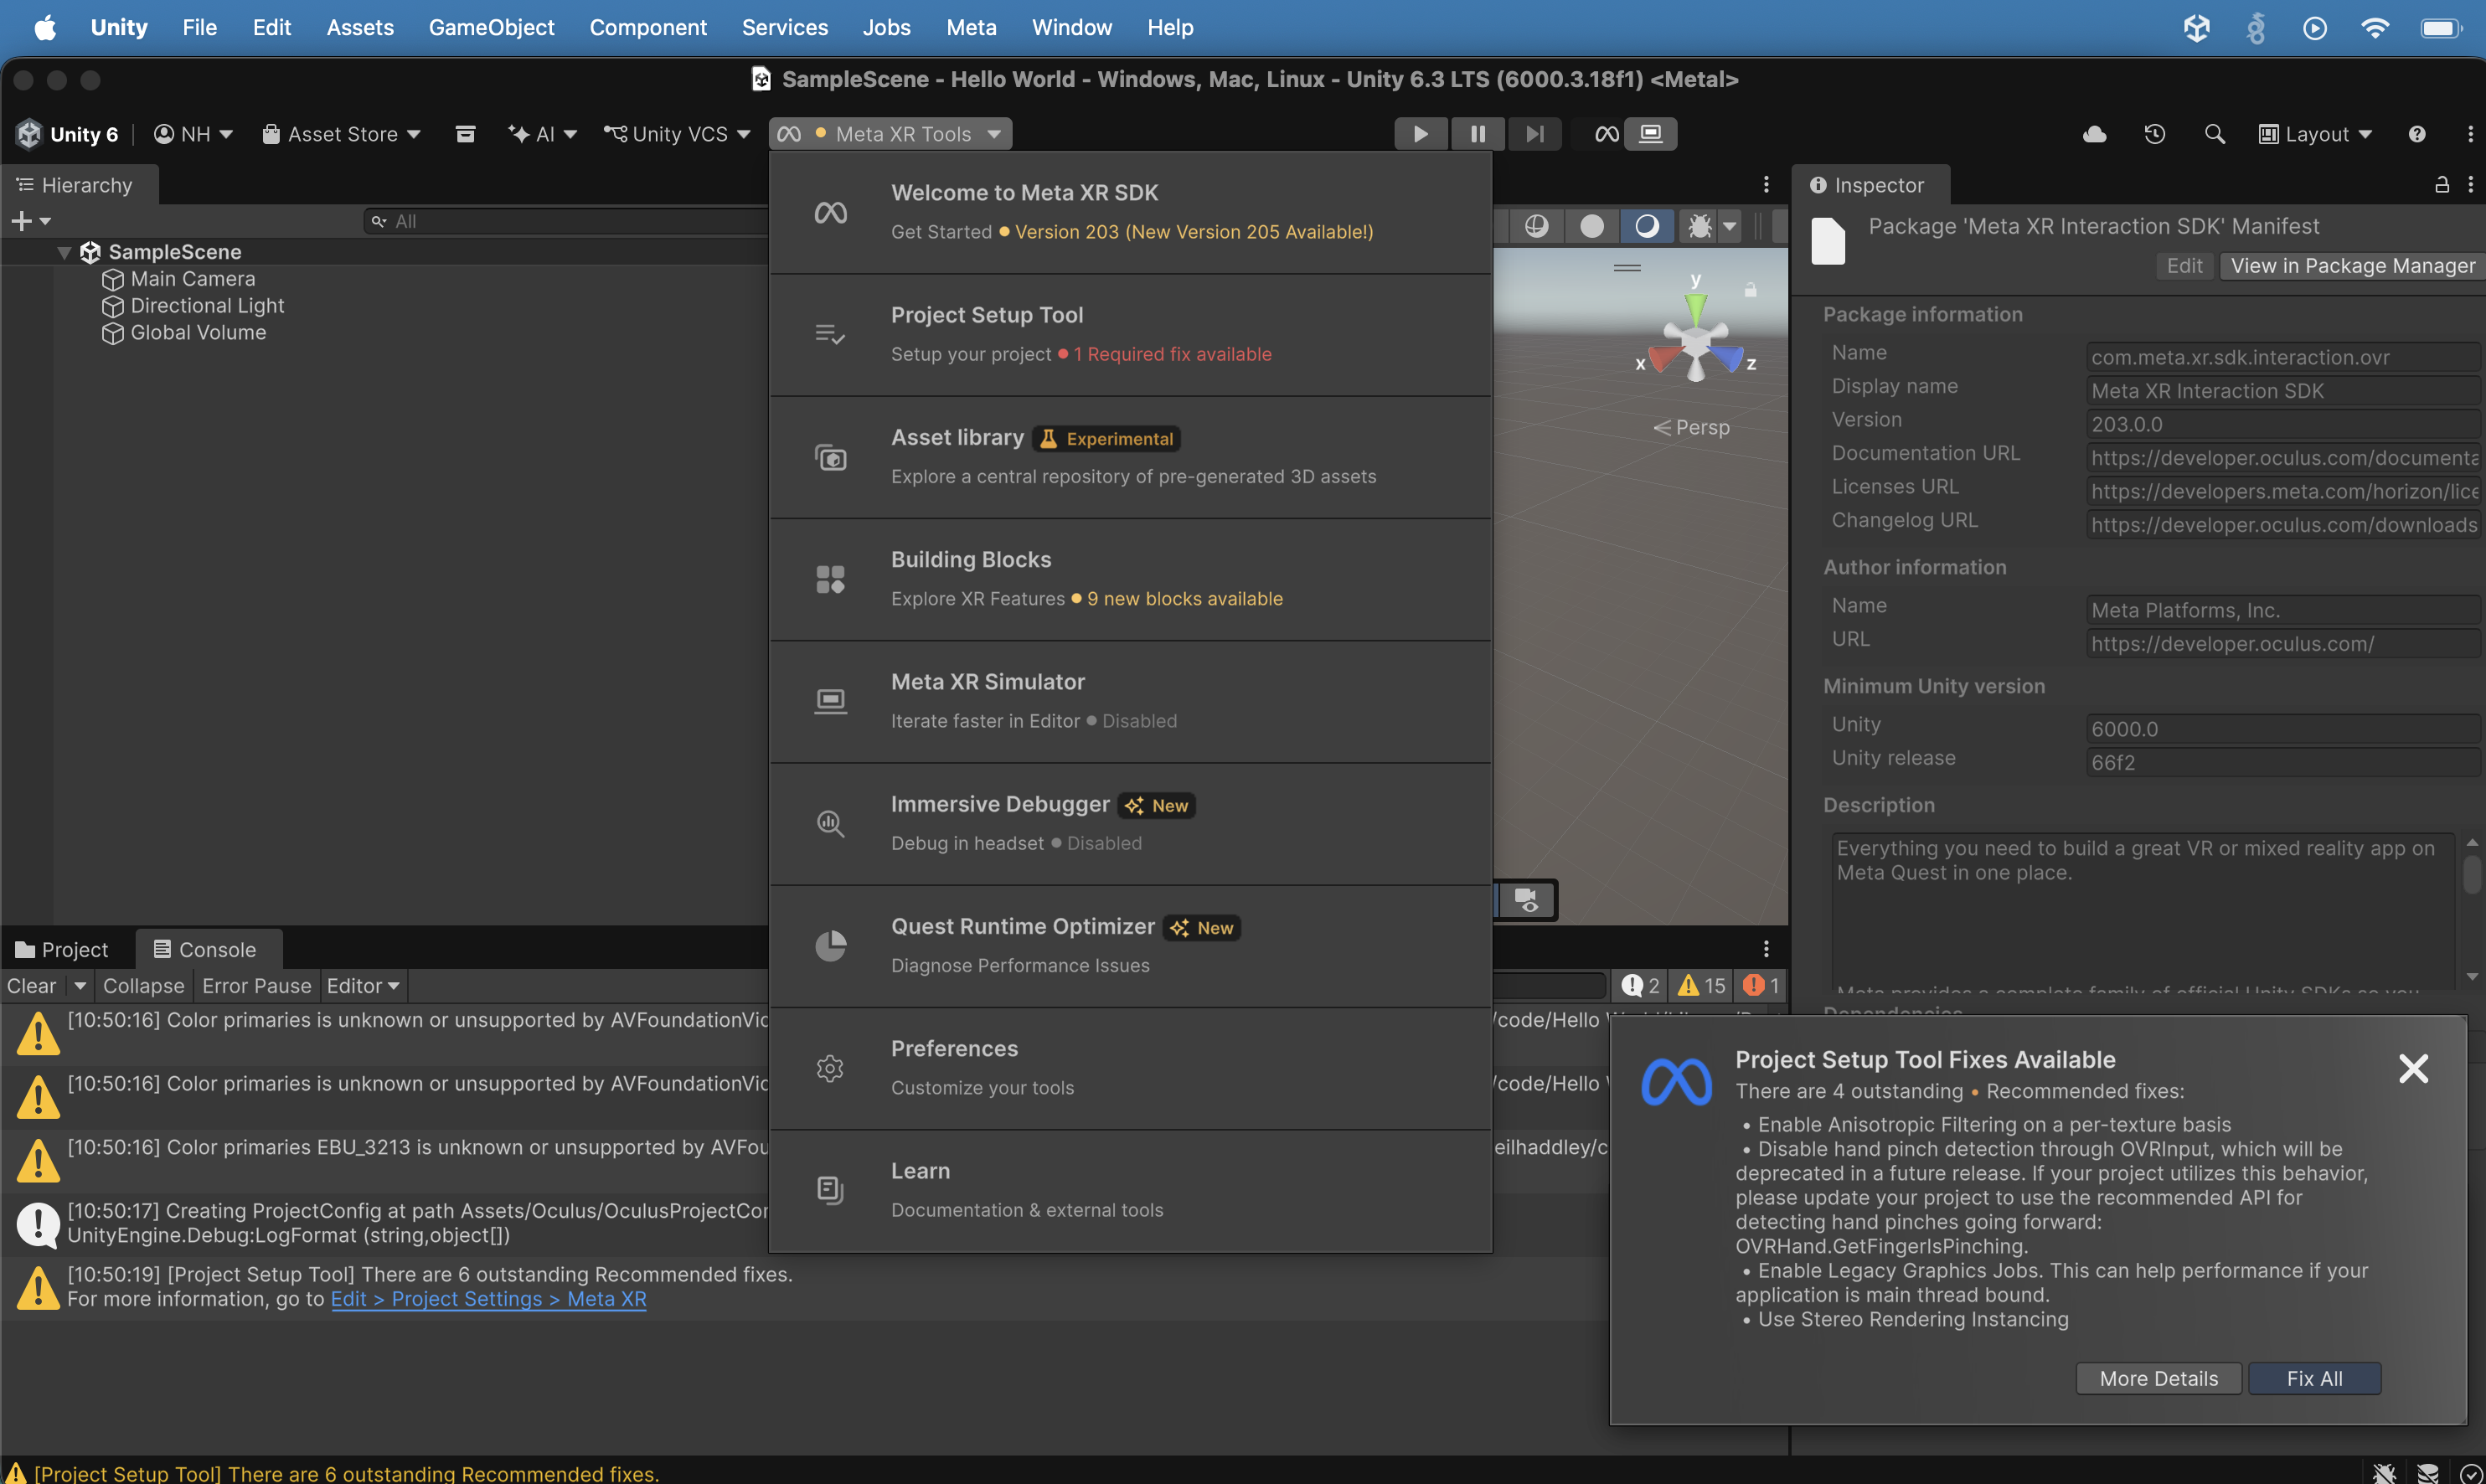Image resolution: width=2486 pixels, height=1484 pixels.
Task: Open Unity Cloud icon in toolbar
Action: [x=2095, y=134]
